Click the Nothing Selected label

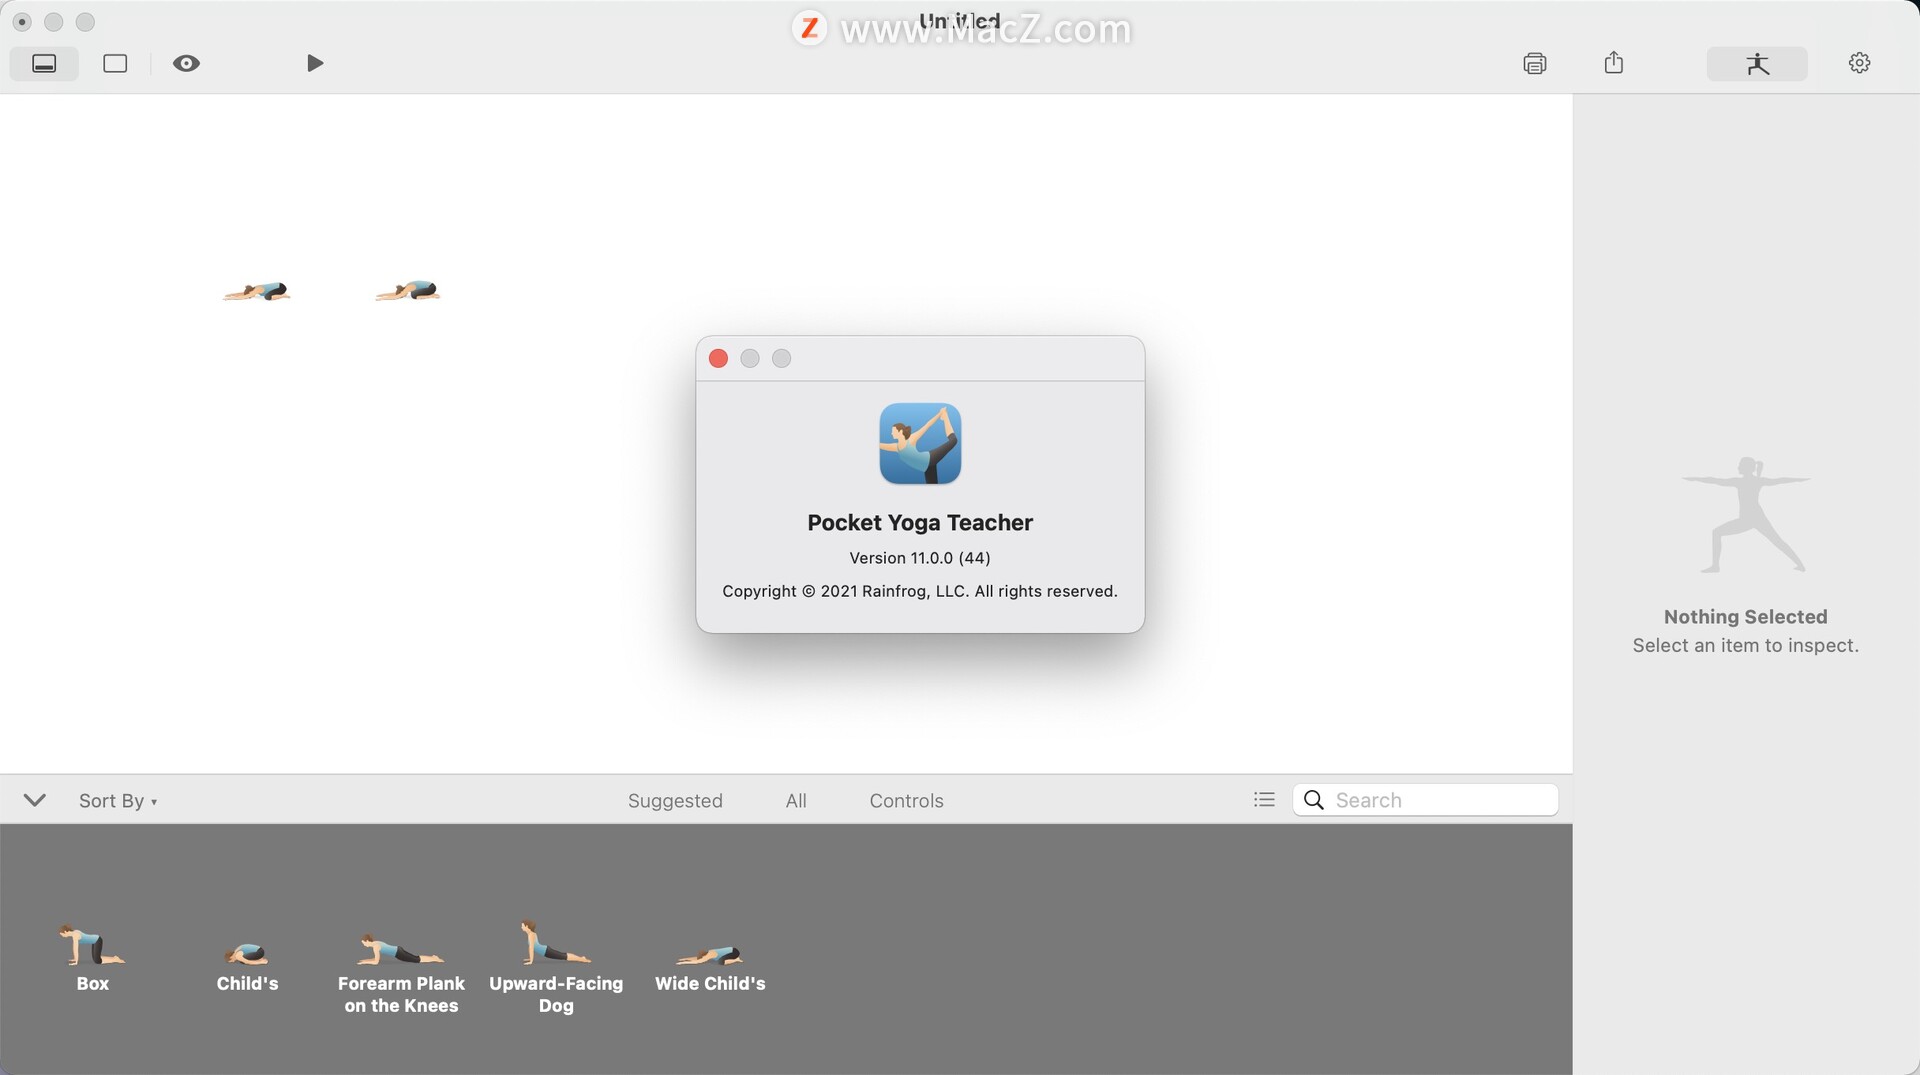1745,617
